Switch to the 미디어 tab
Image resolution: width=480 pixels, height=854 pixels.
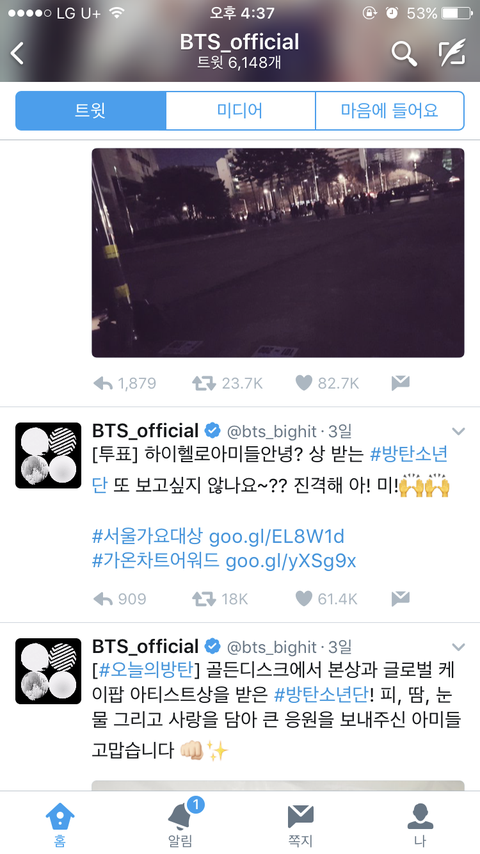point(240,111)
